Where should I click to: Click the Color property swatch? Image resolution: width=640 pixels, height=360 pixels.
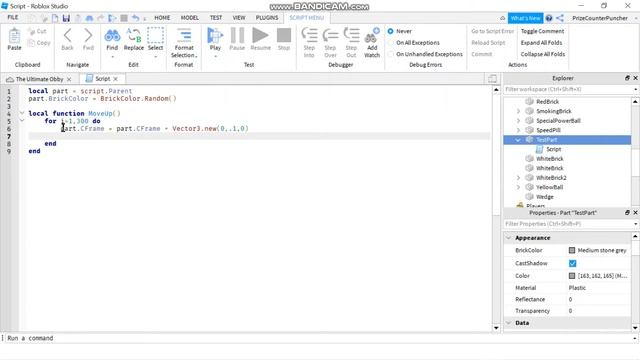point(572,276)
